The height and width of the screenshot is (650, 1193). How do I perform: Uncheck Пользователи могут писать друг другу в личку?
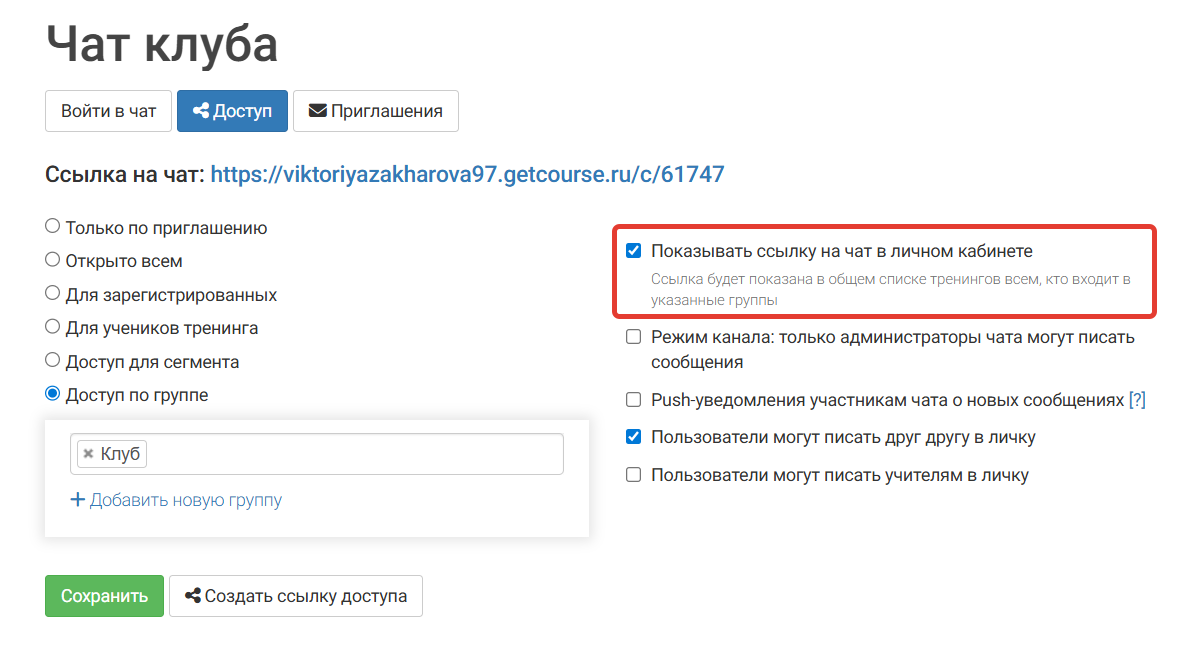click(633, 437)
